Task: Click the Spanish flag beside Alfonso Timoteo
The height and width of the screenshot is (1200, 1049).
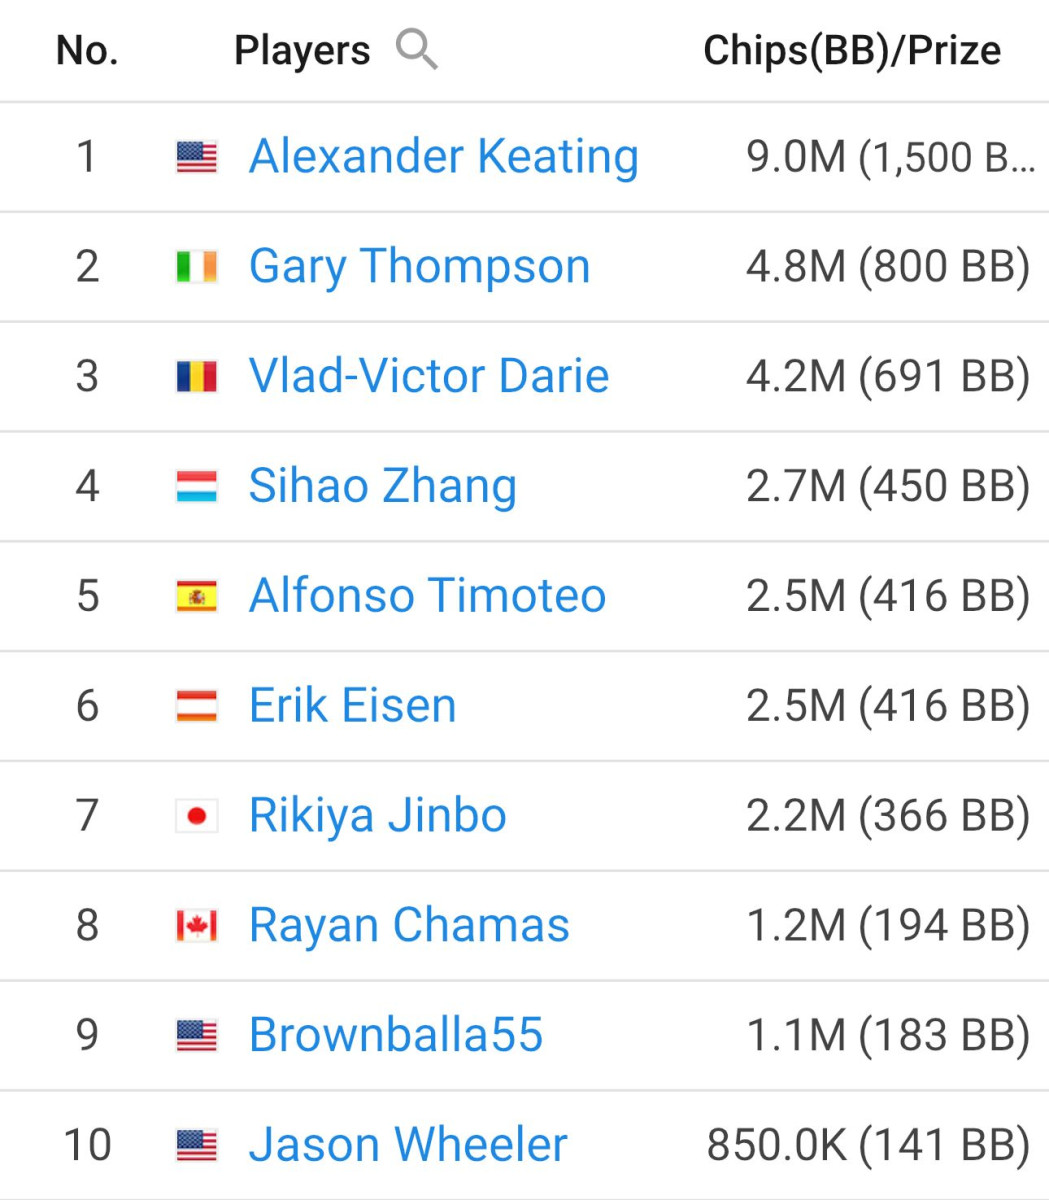Action: [x=196, y=597]
